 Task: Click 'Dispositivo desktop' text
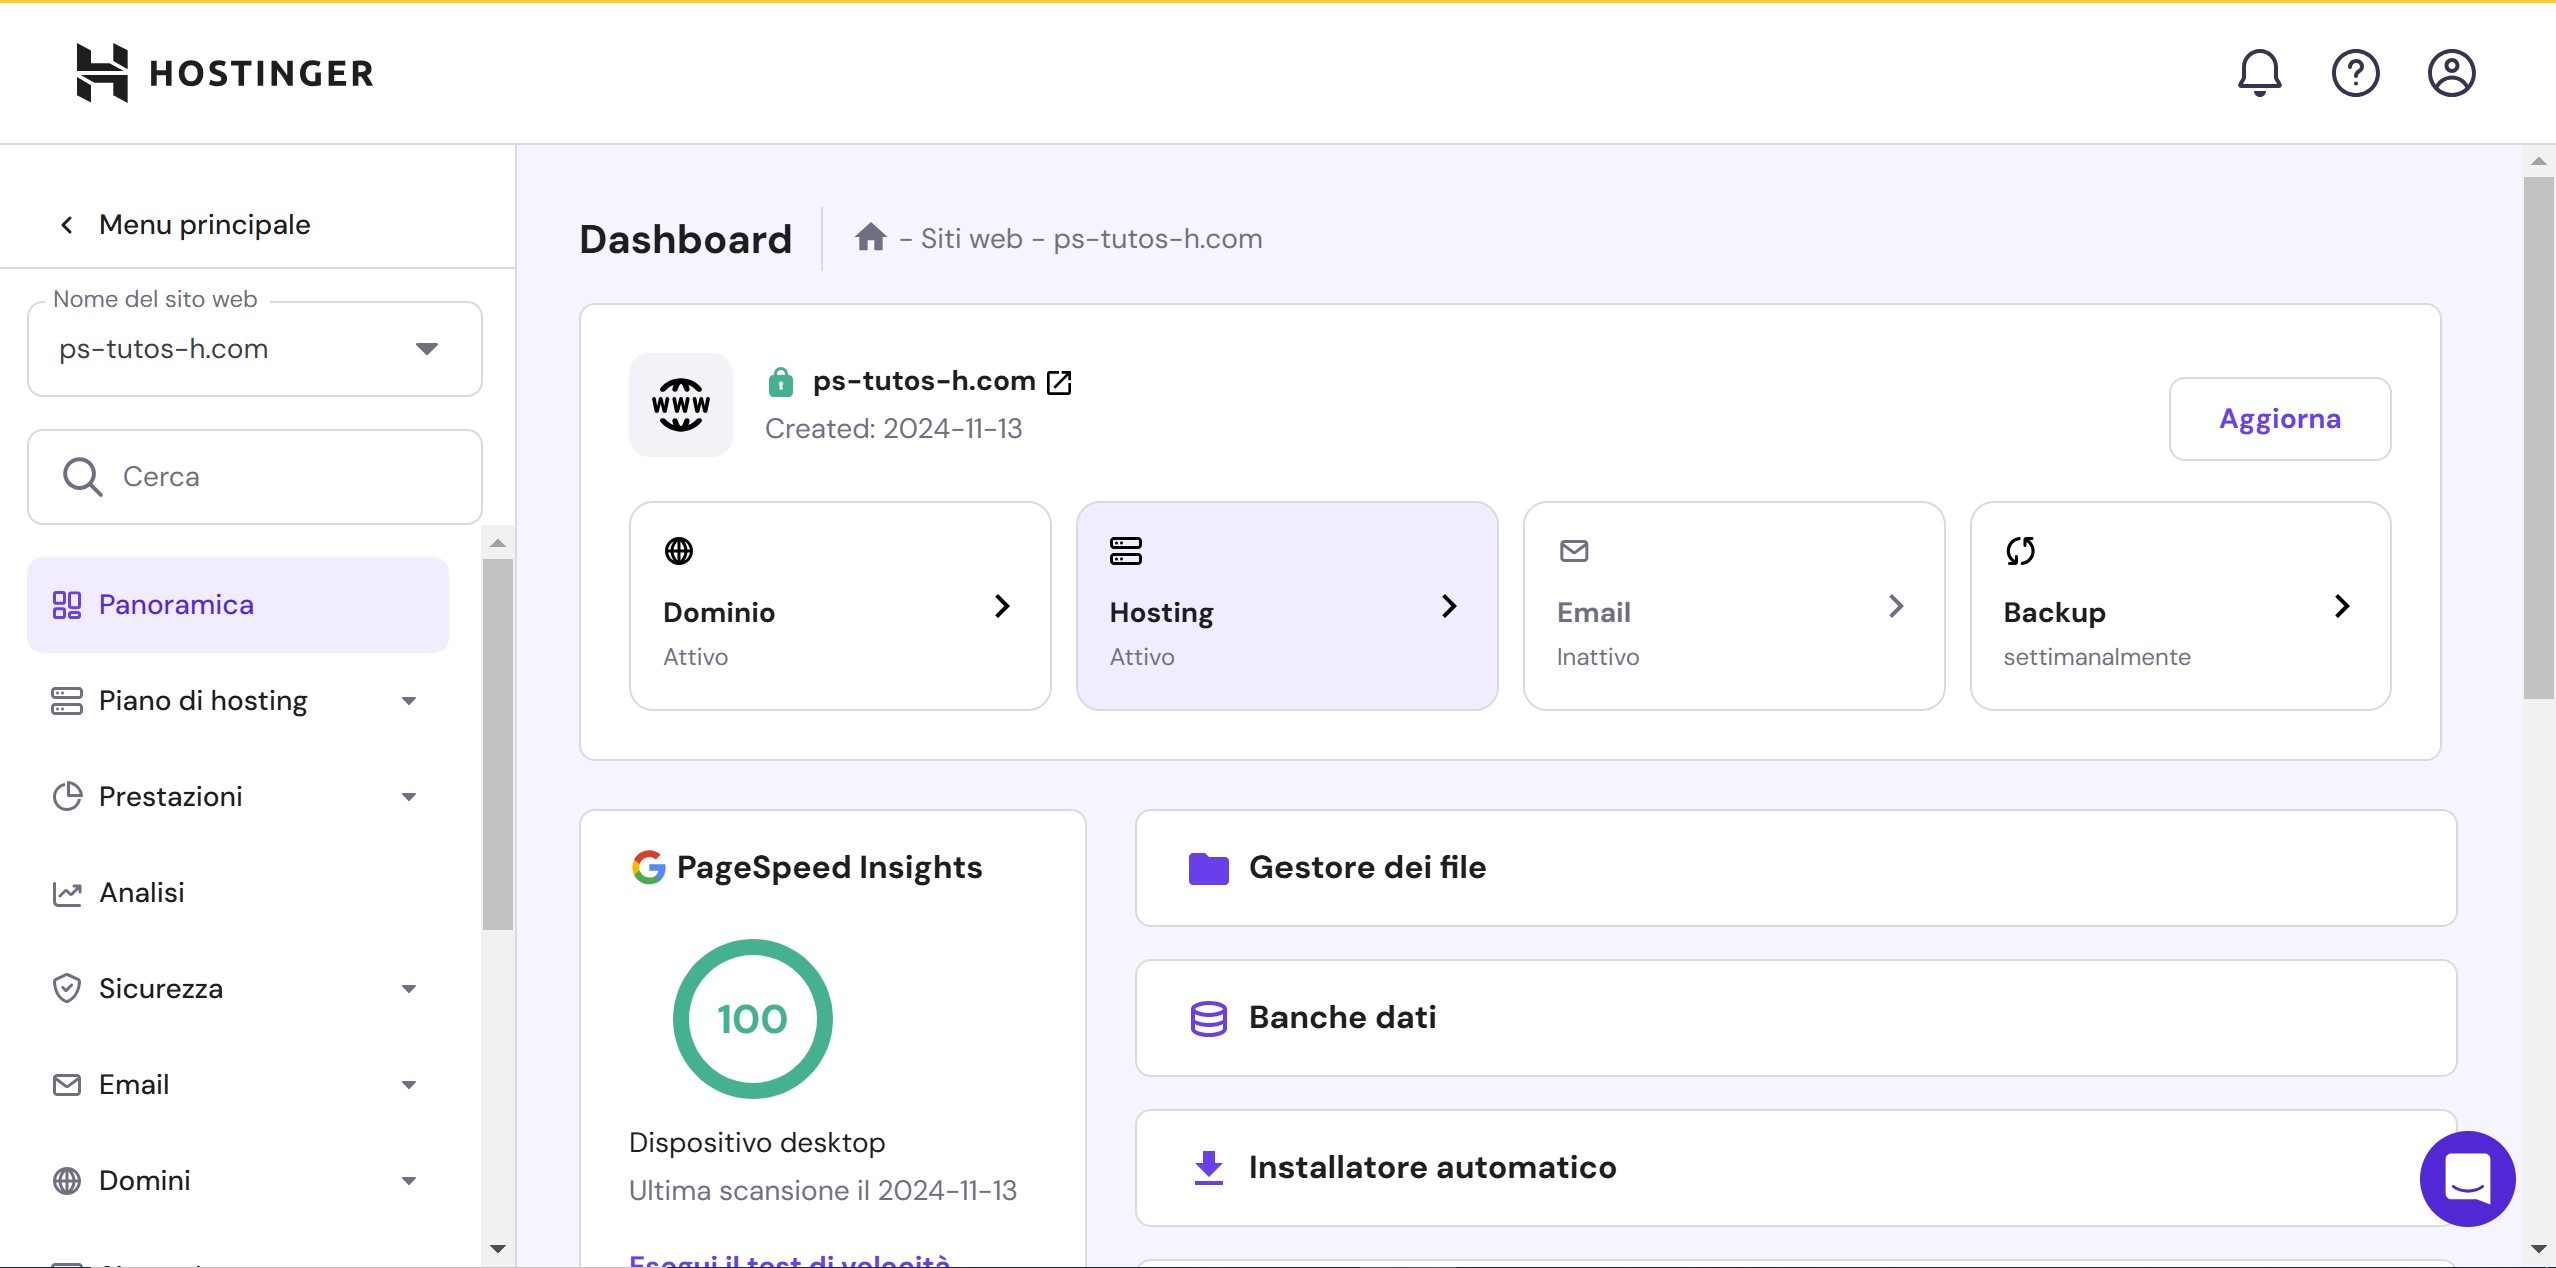[x=757, y=1142]
